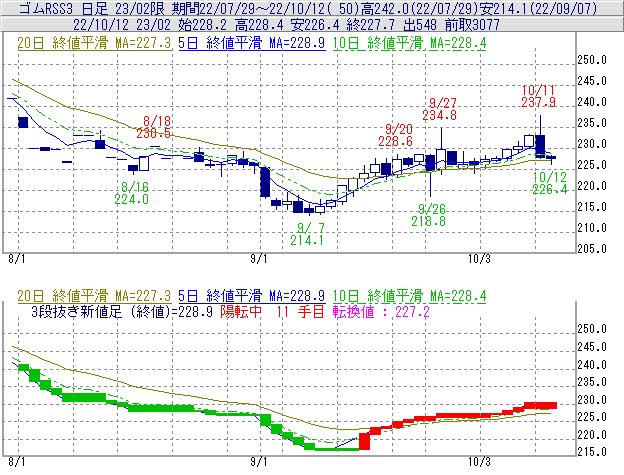Click the 10/11 candlestick with long upper wick
This screenshot has width=624, height=475.
click(540, 137)
